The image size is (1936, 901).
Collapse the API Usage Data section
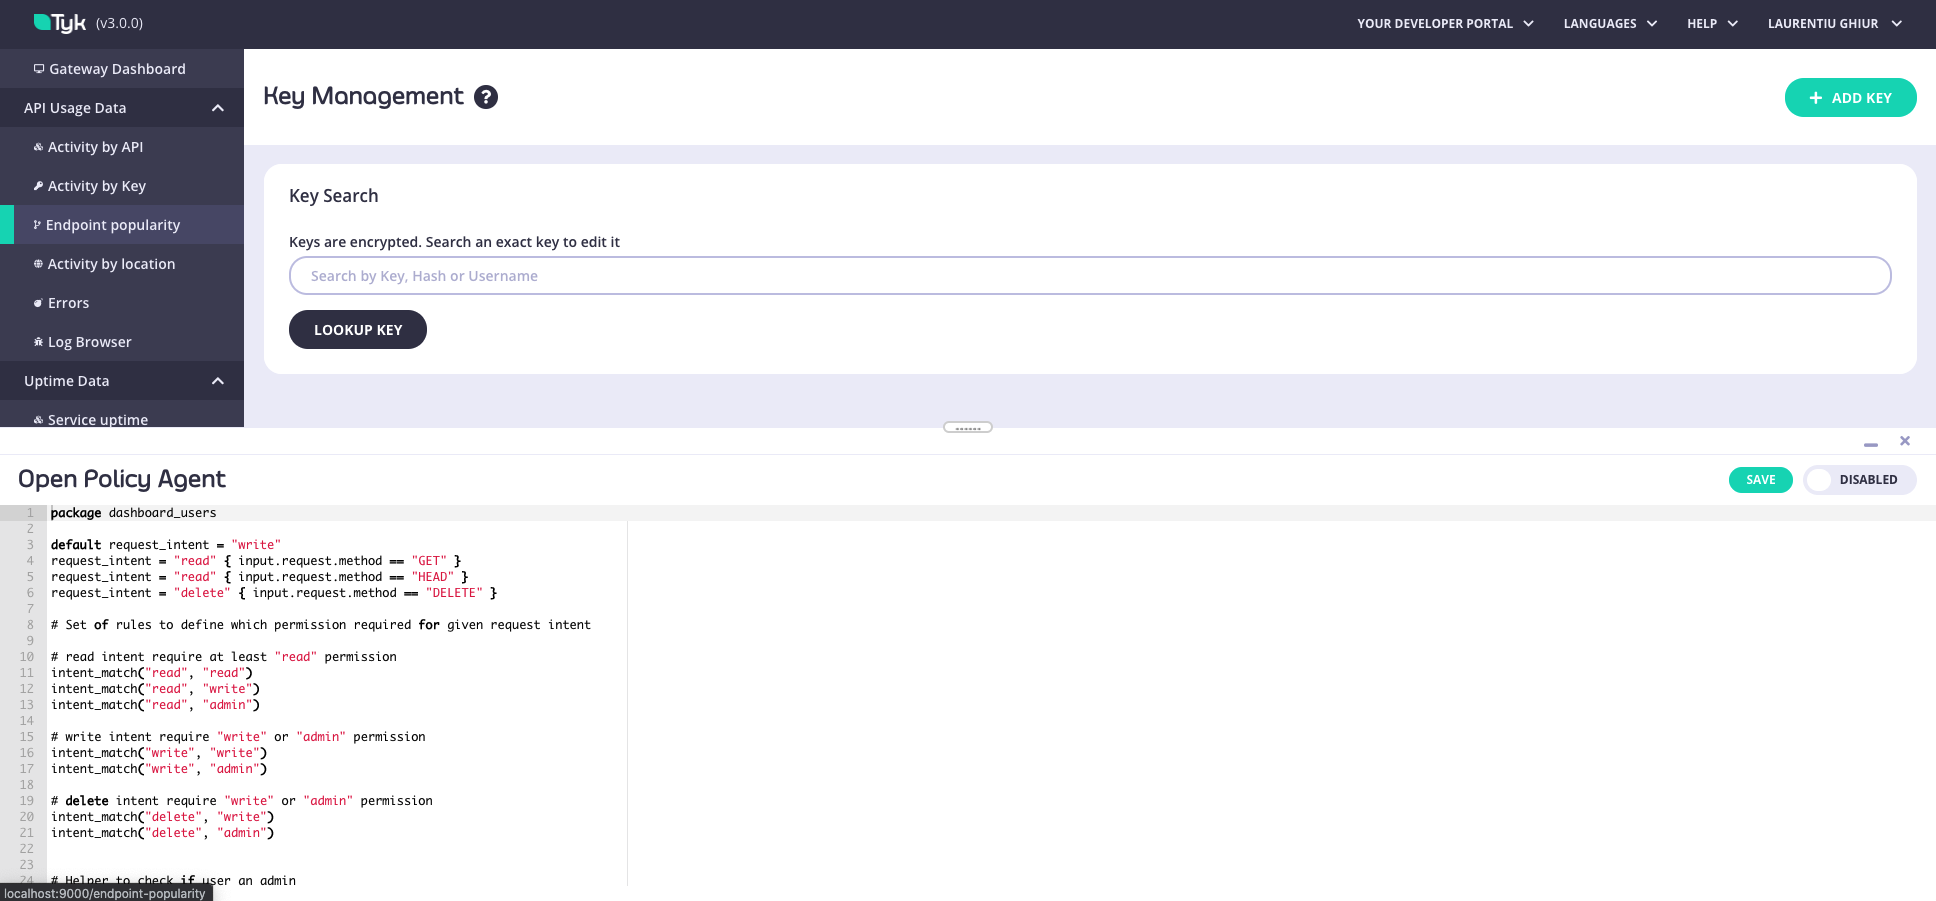point(217,108)
